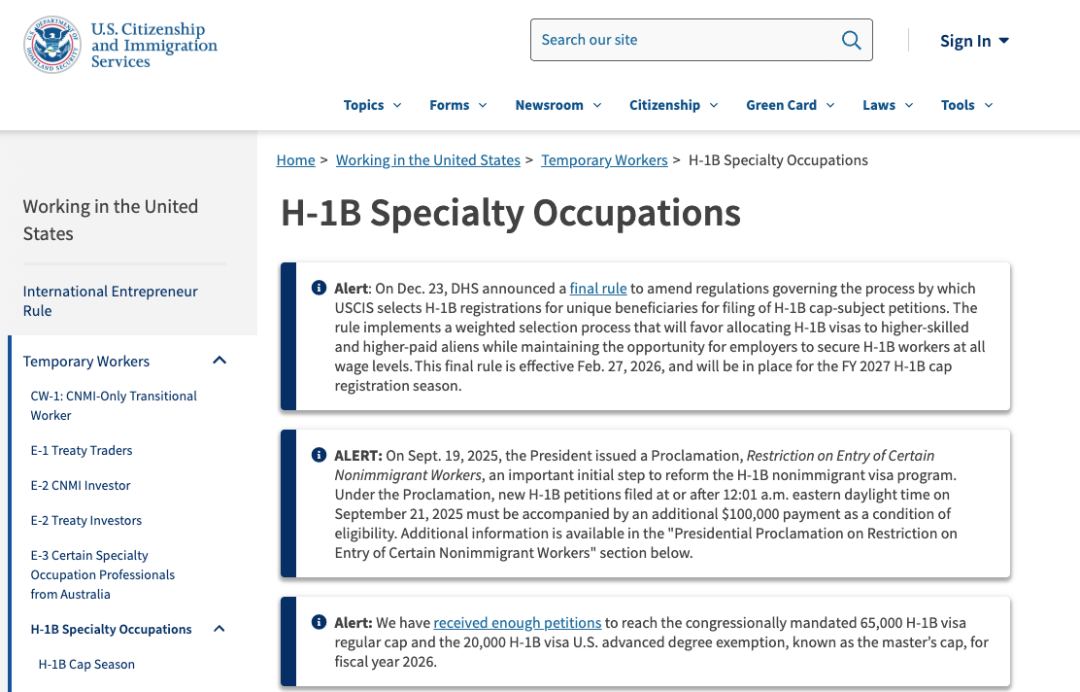Screen dimensions: 1080x692
Task: Click info icon on Sept. 19 proclamation alert
Action: 319,455
